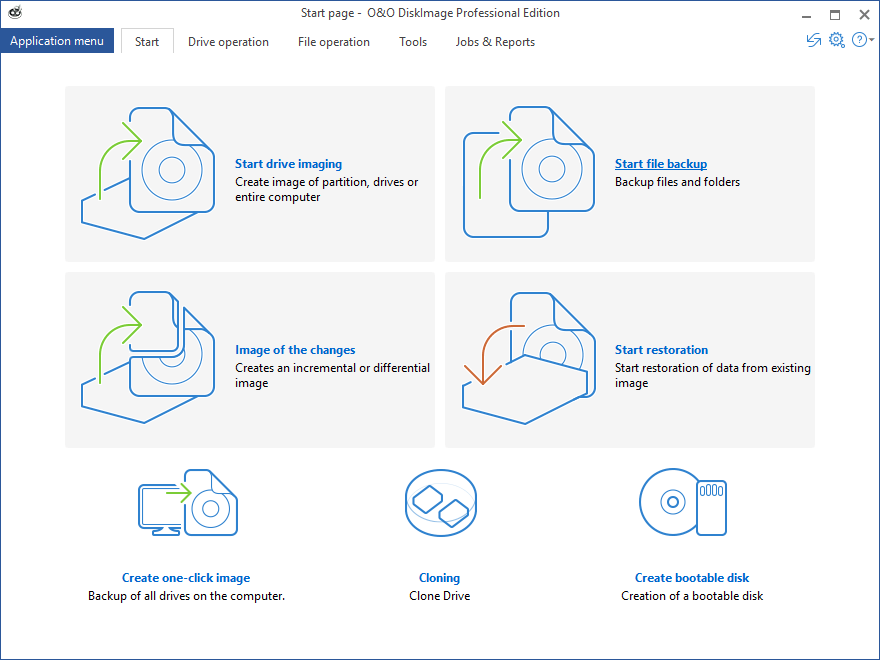880x660 pixels.
Task: Click the O&O DiskImage logo icon
Action: click(x=14, y=13)
